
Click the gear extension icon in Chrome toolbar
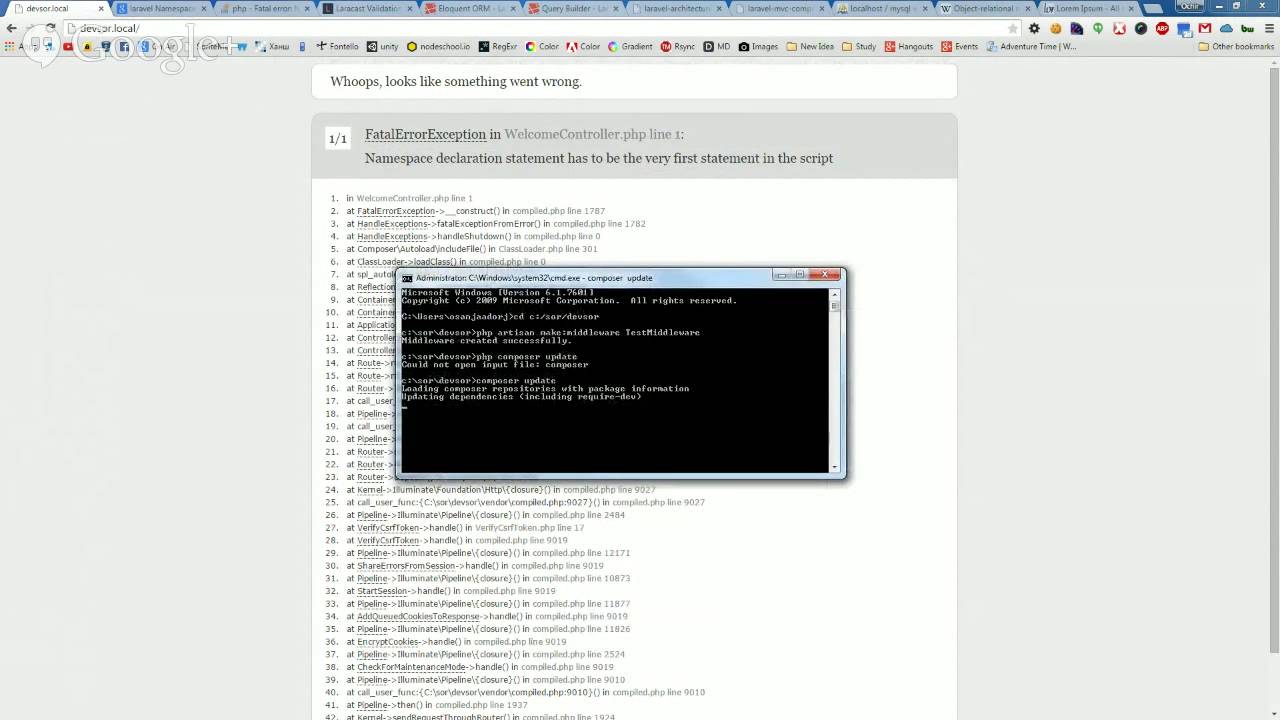coord(1034,28)
